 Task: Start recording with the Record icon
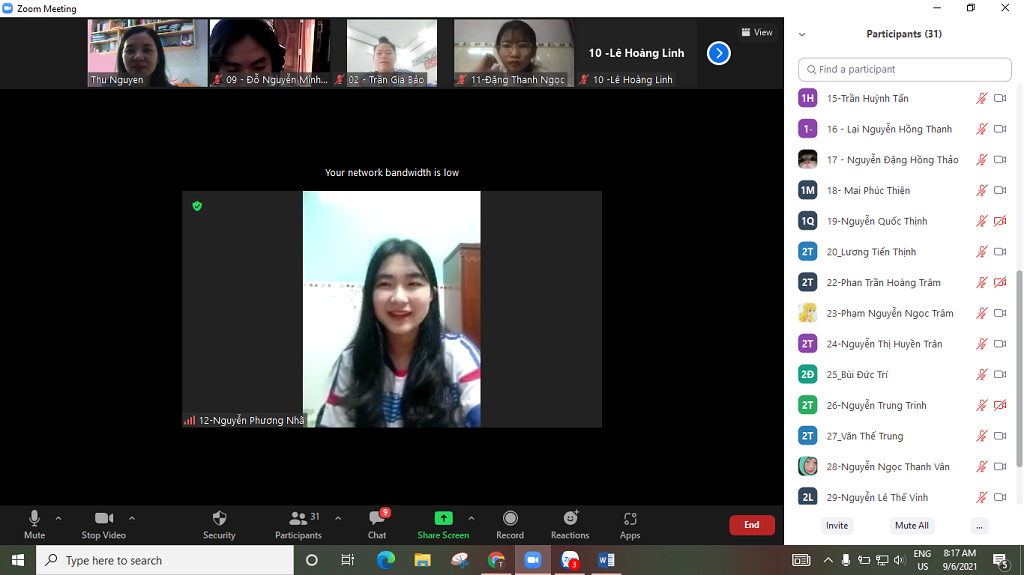pyautogui.click(x=510, y=518)
